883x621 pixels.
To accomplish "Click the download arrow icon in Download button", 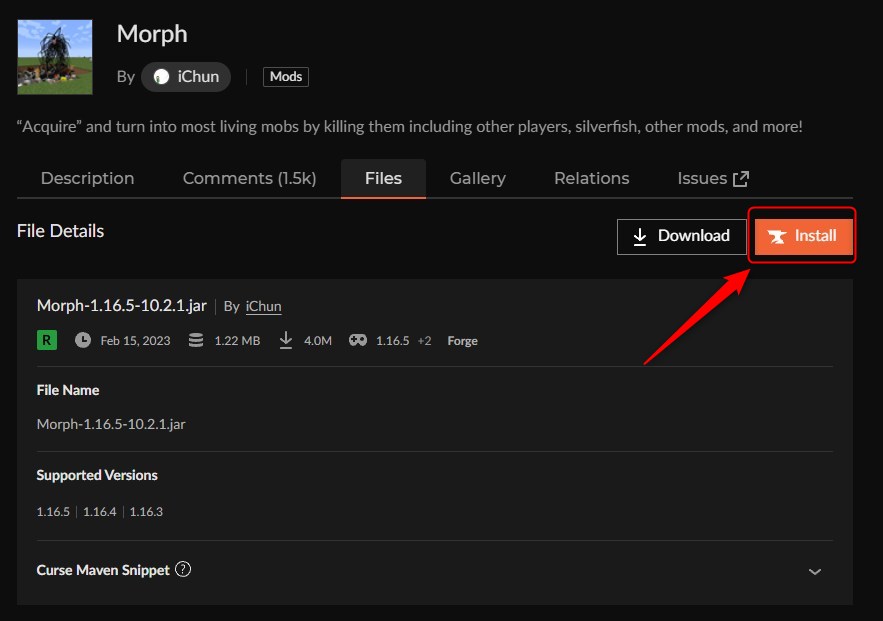I will point(640,237).
